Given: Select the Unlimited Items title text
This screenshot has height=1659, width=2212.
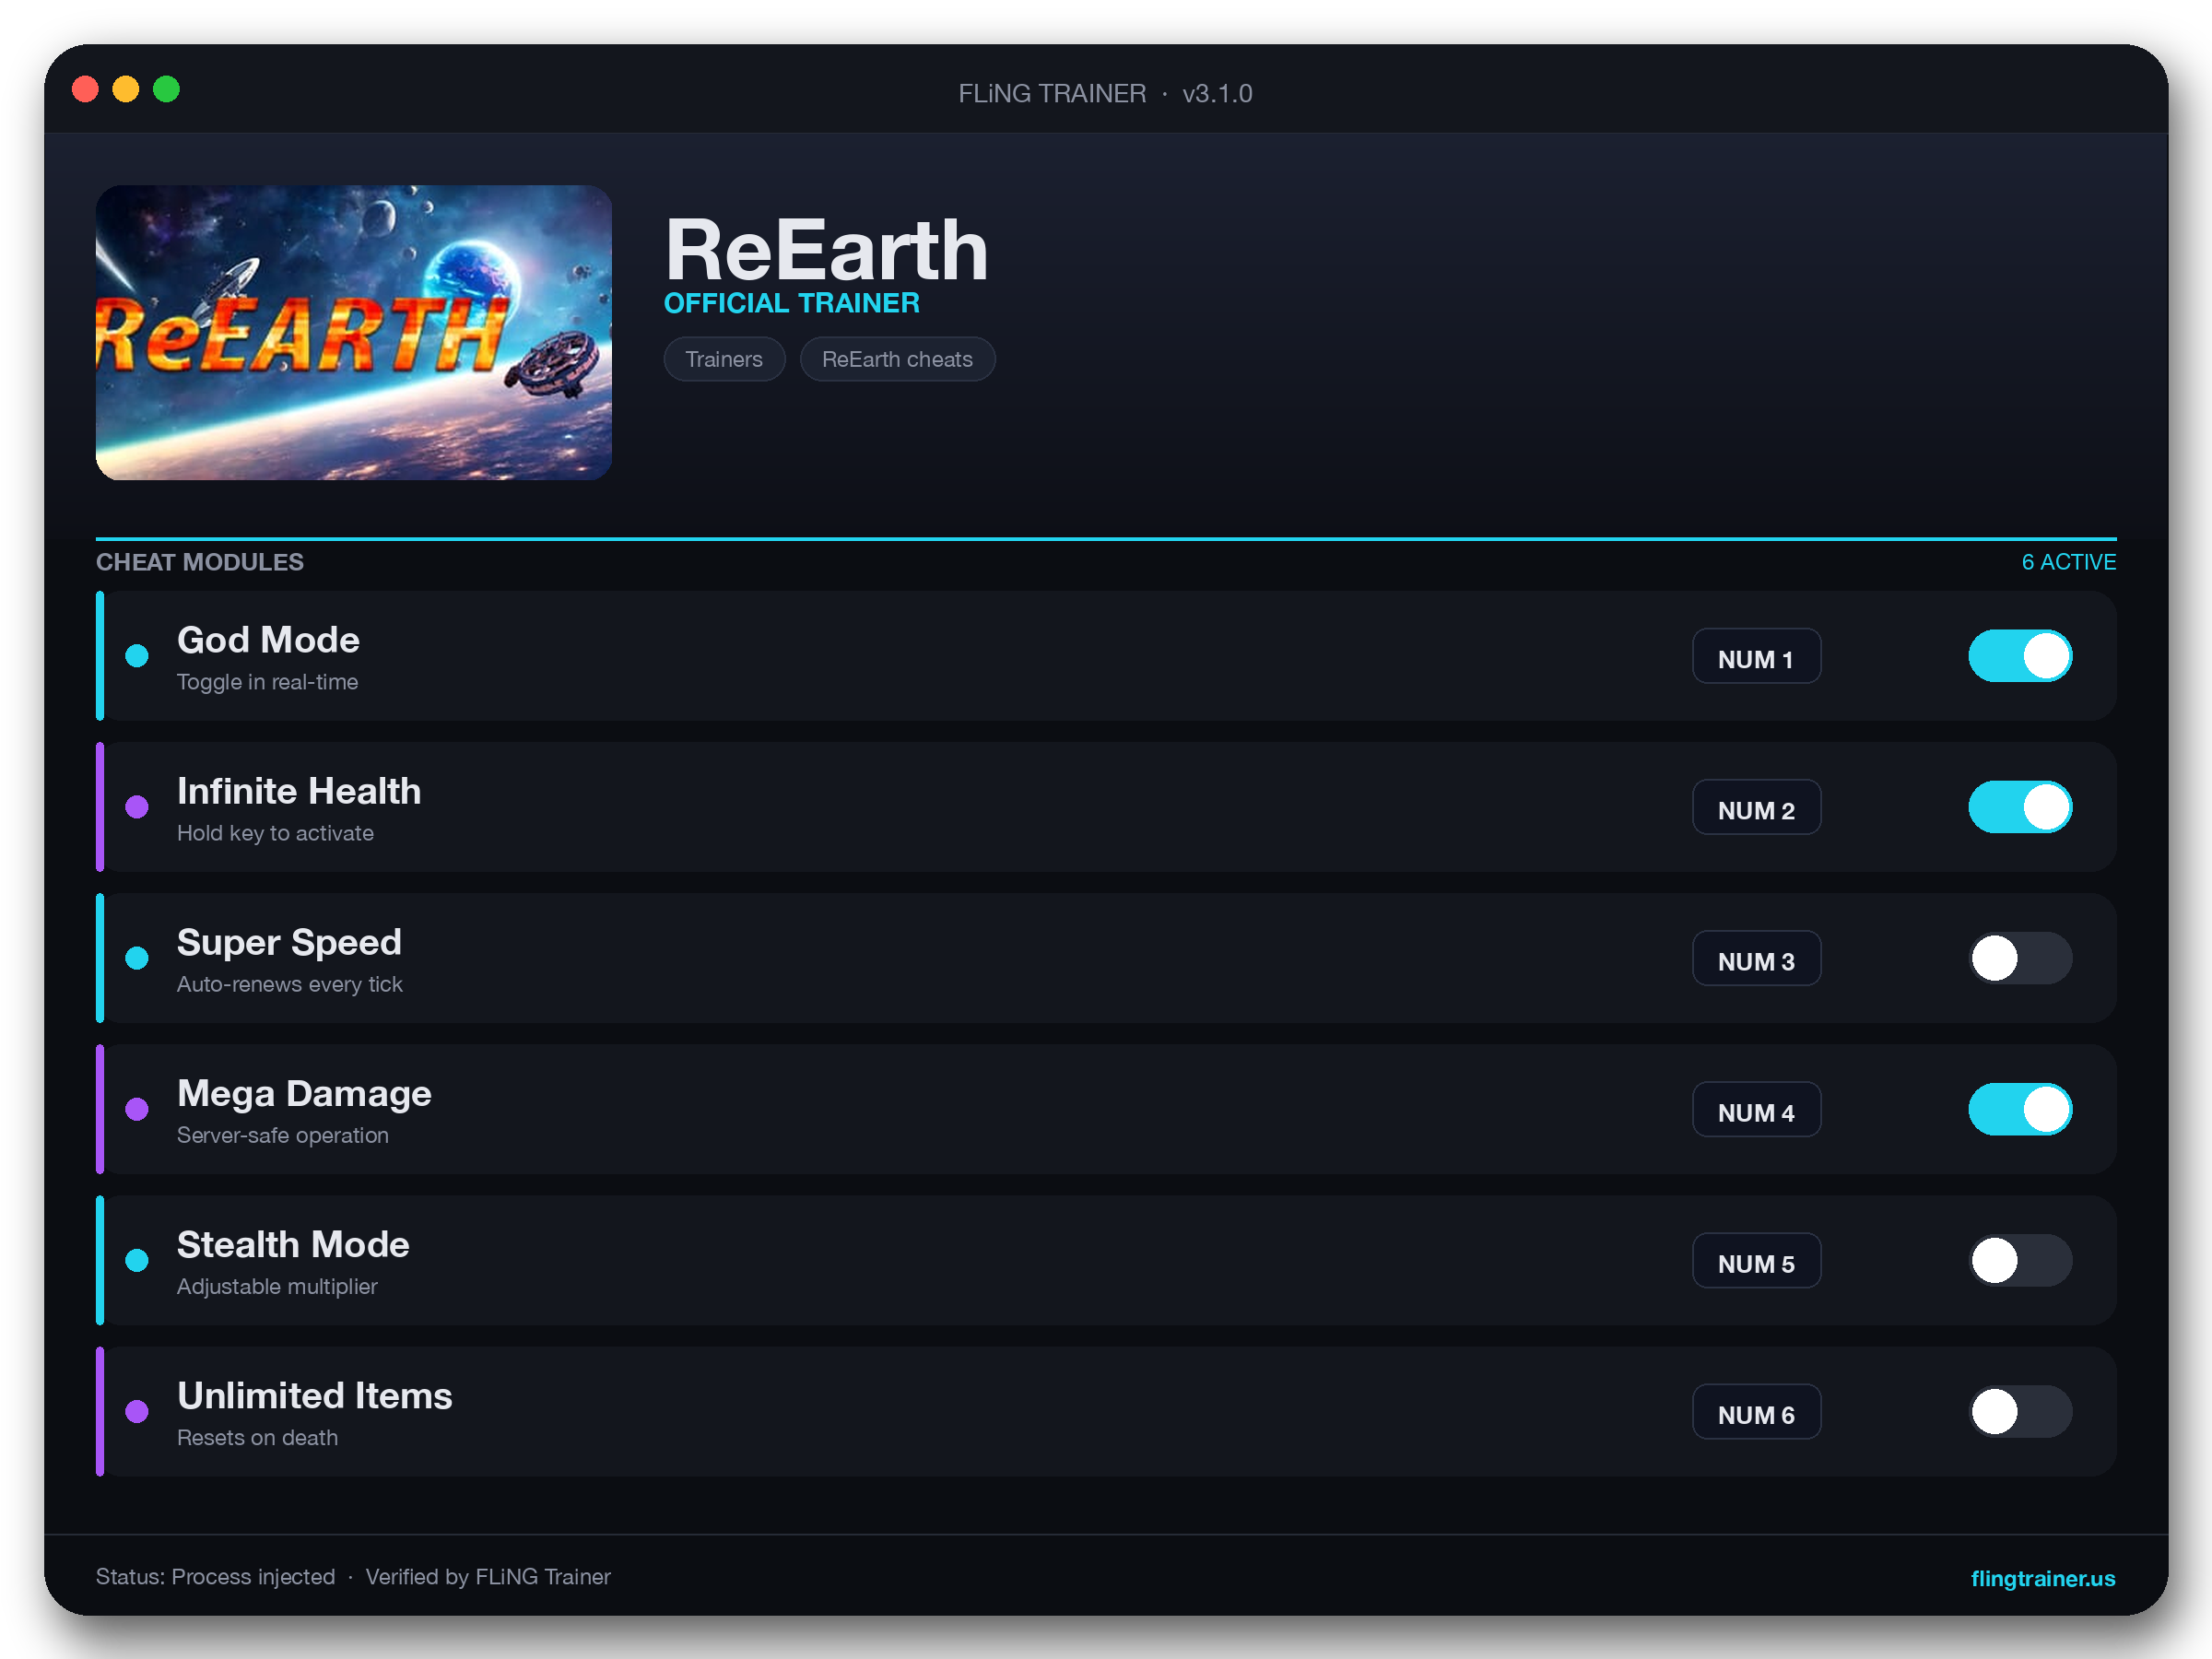Looking at the screenshot, I should (x=315, y=1395).
